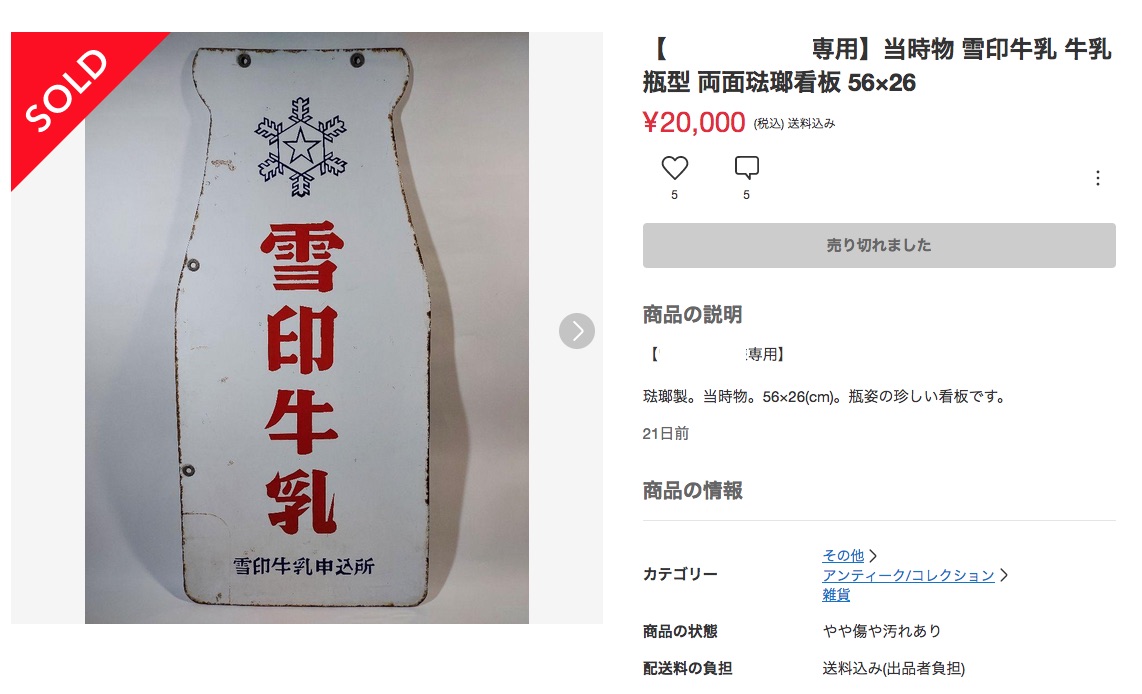Show the next product photo with the arrow

[577, 331]
